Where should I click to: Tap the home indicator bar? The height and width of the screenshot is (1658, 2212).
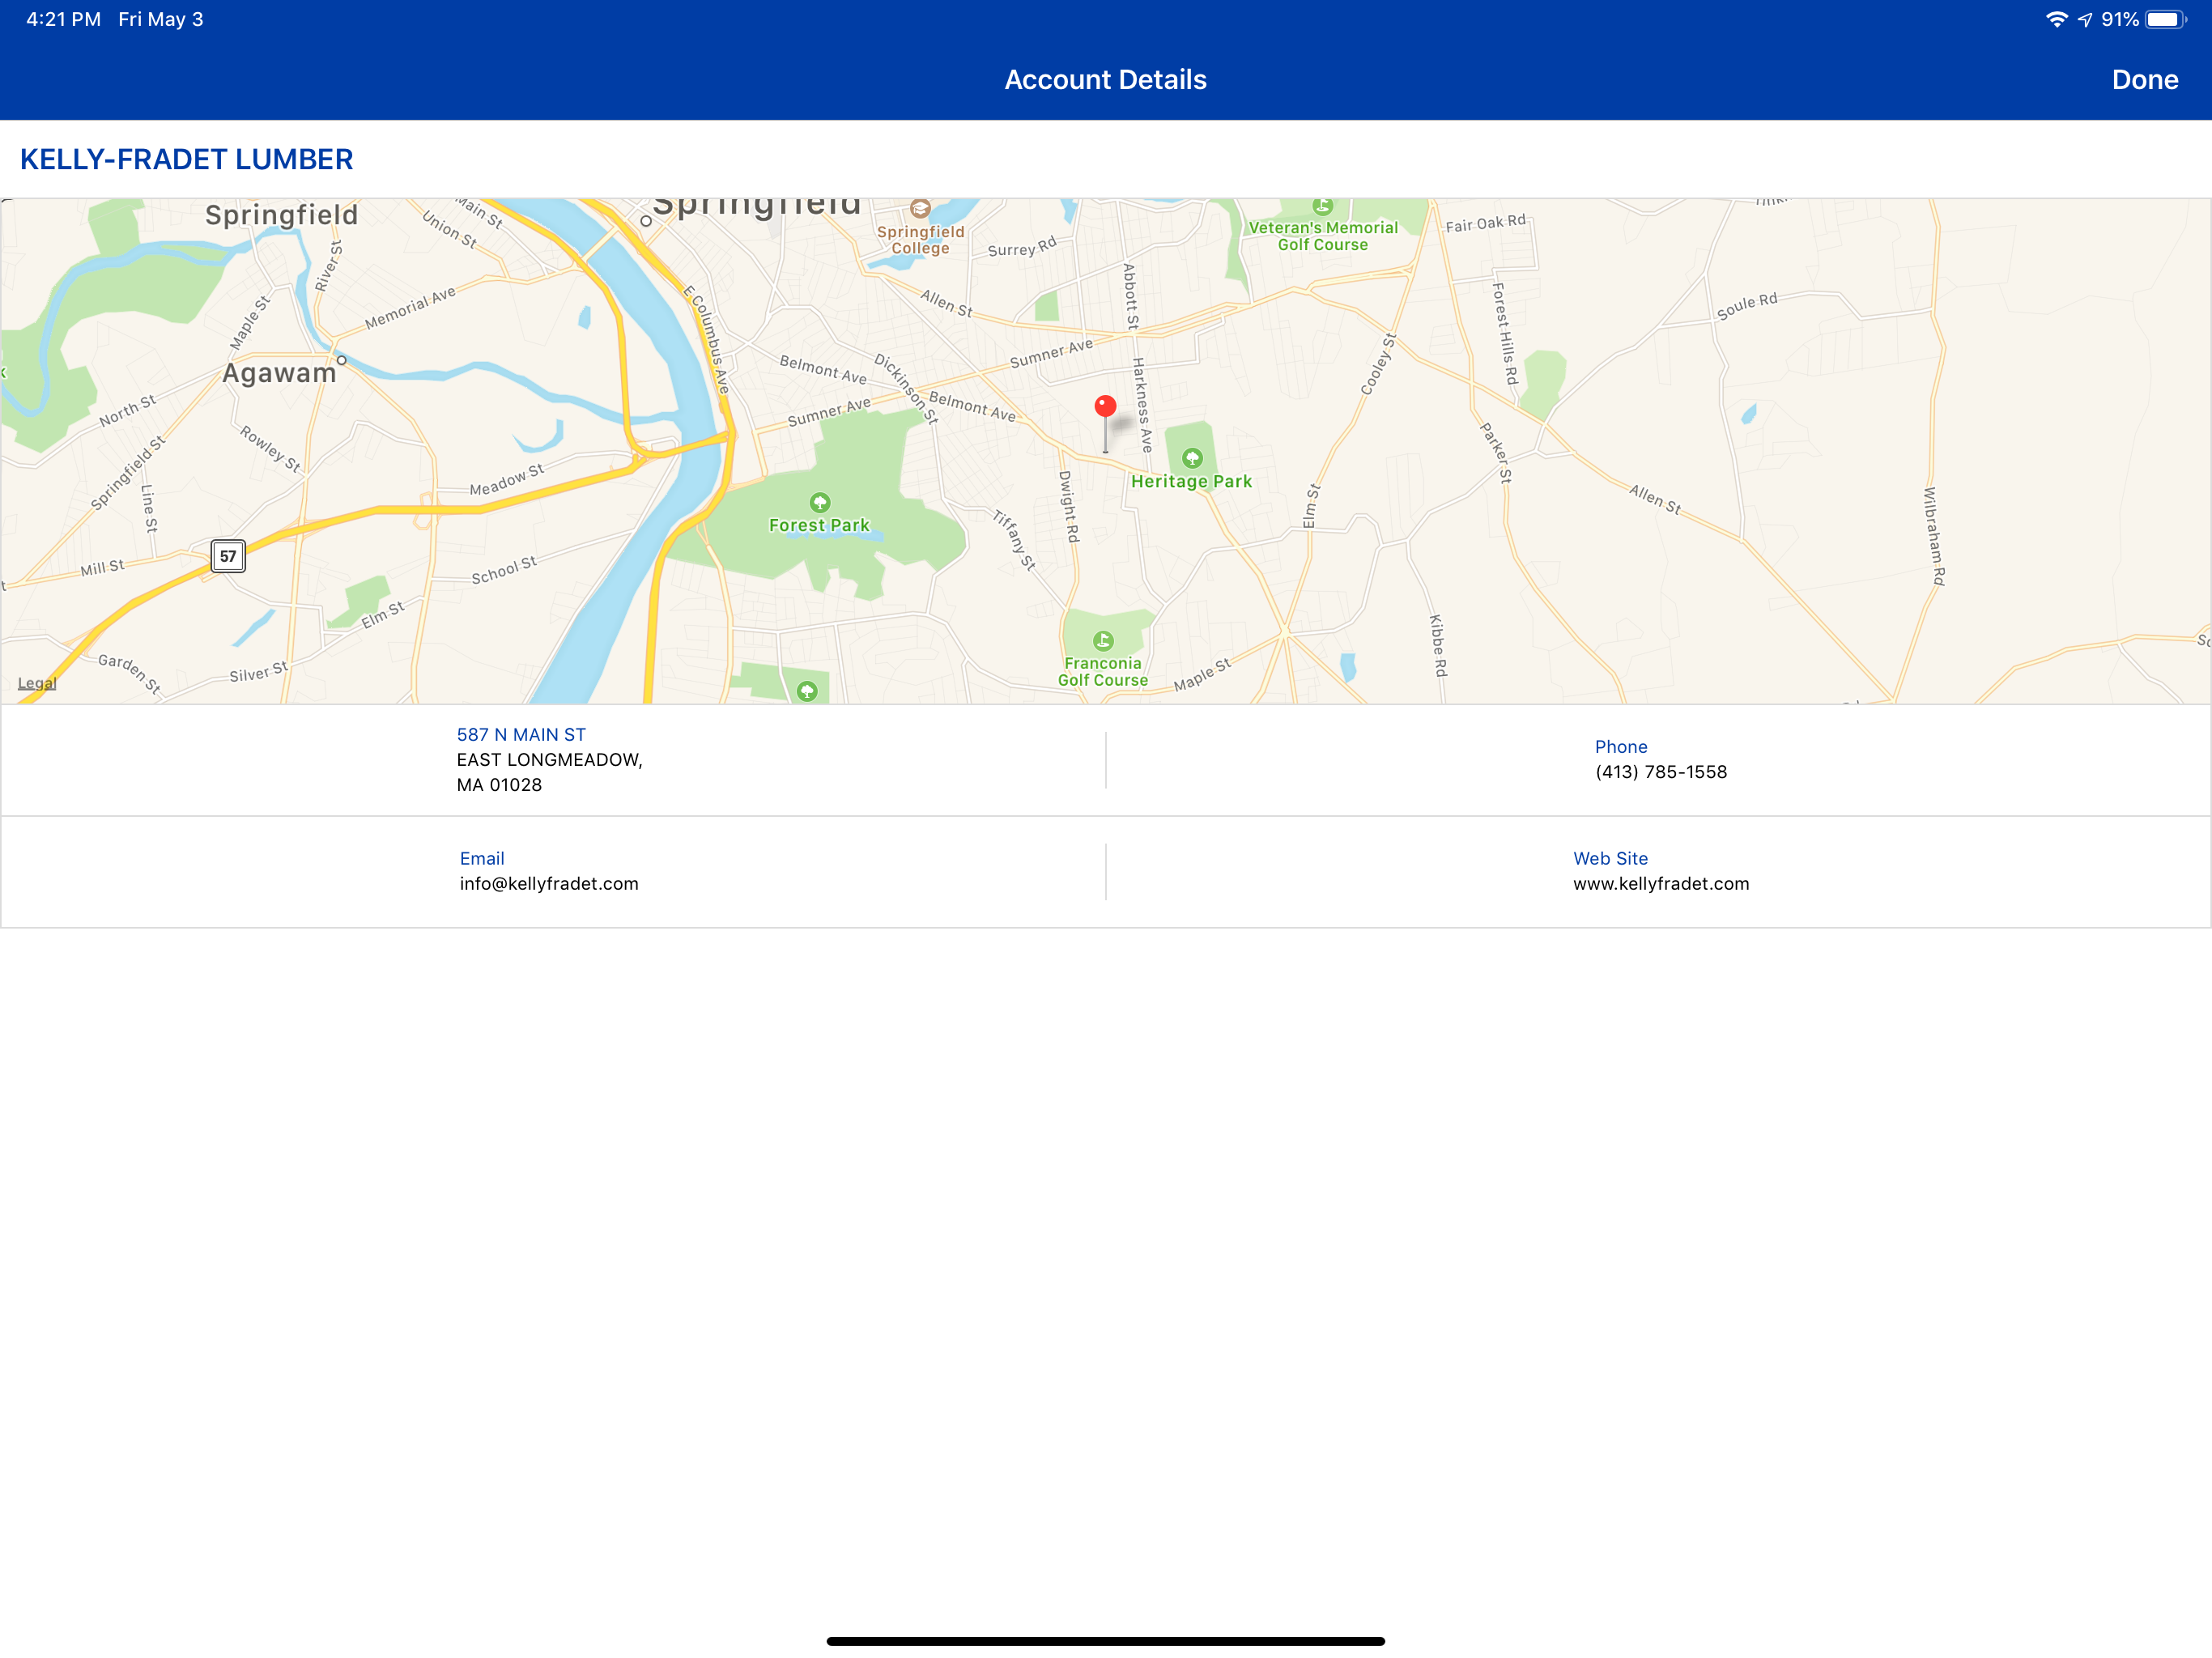[x=1105, y=1640]
